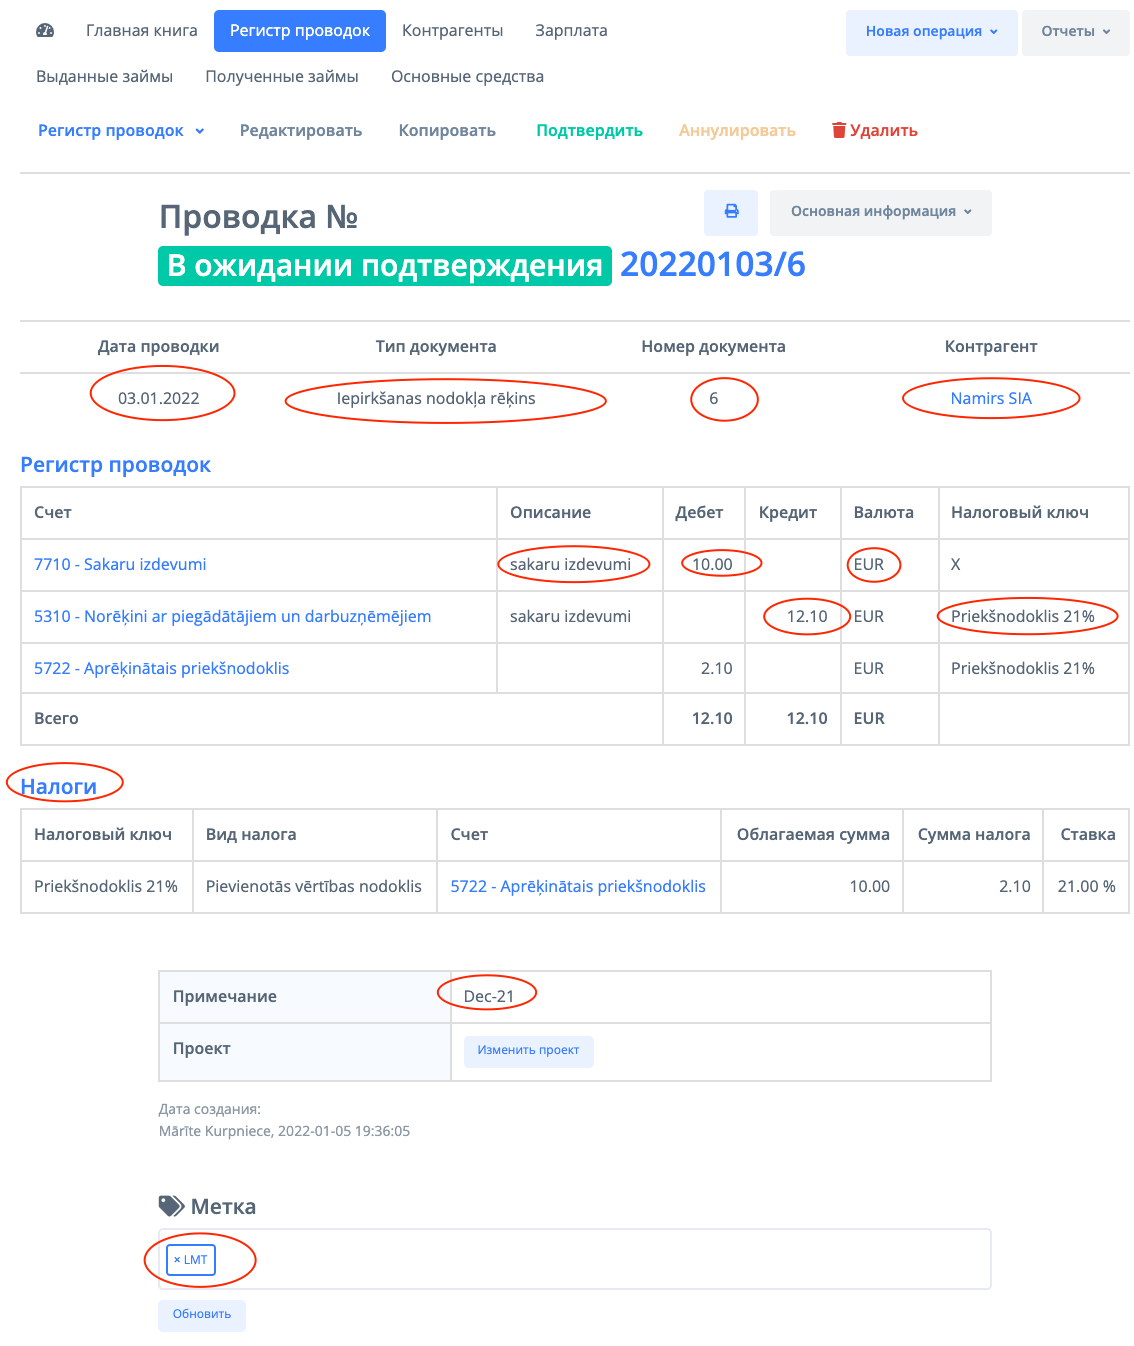This screenshot has width=1134, height=1346.
Task: Open entry number 20220103/6 link
Action: [x=712, y=265]
